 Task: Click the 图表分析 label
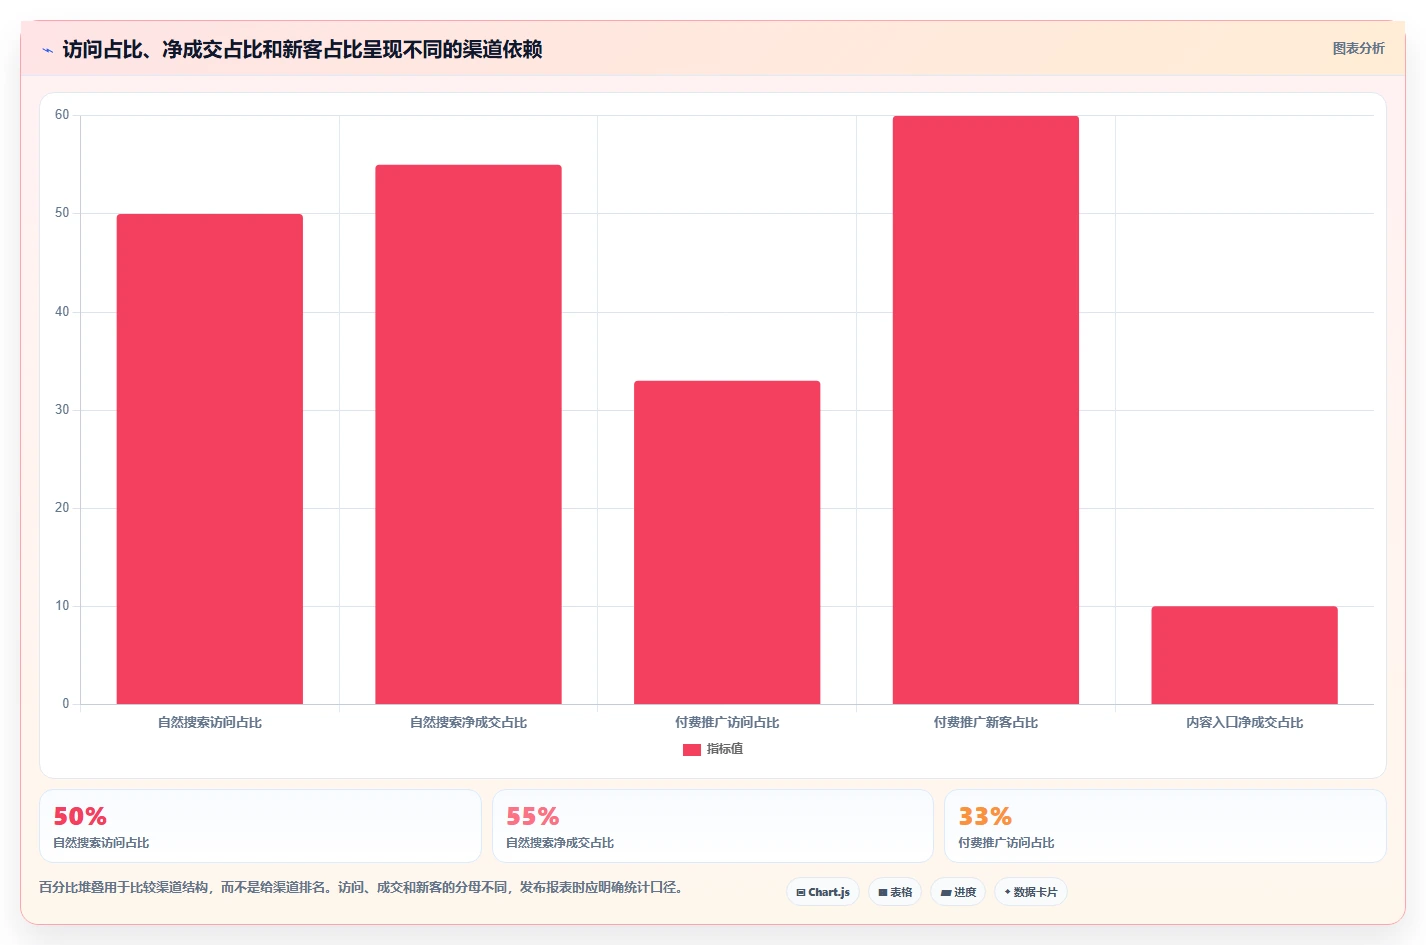click(1358, 48)
